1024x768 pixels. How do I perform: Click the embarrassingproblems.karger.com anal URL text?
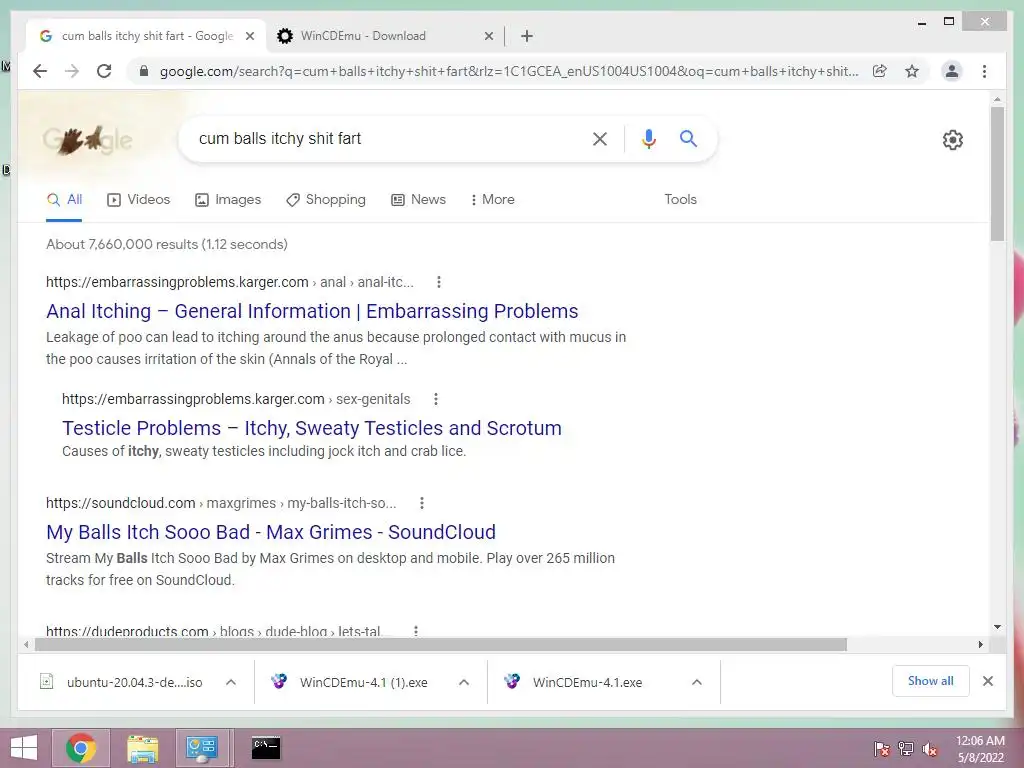[x=230, y=282]
